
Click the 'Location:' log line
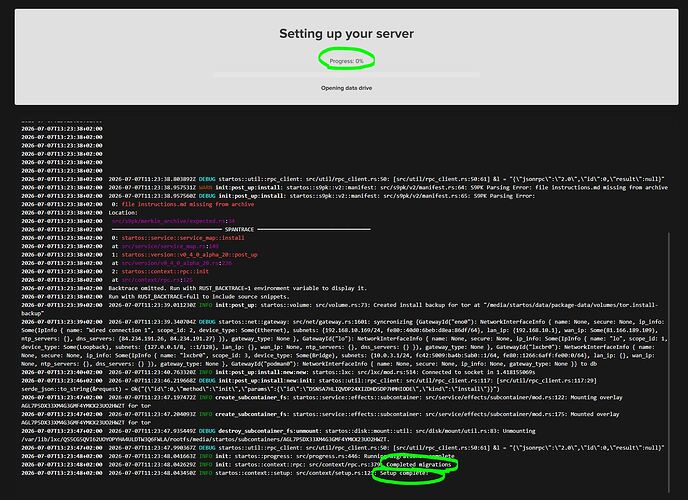(x=123, y=213)
